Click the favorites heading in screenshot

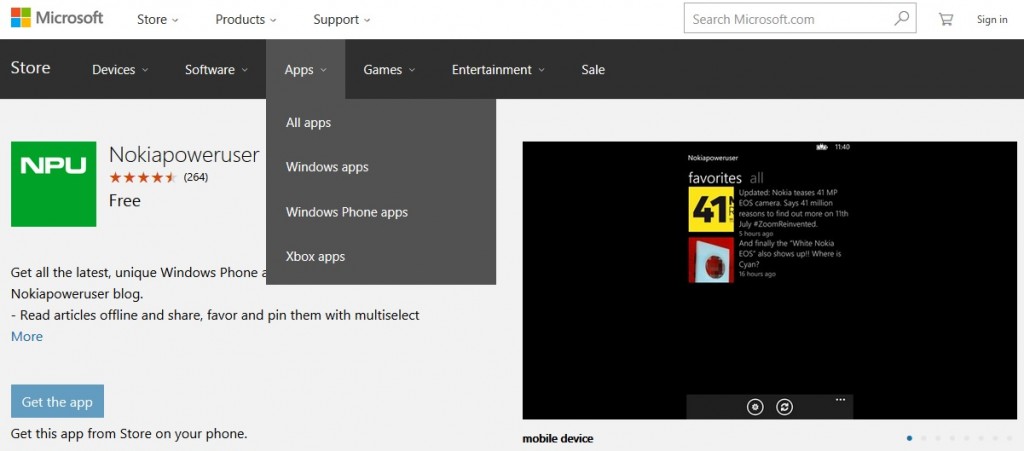coord(715,178)
